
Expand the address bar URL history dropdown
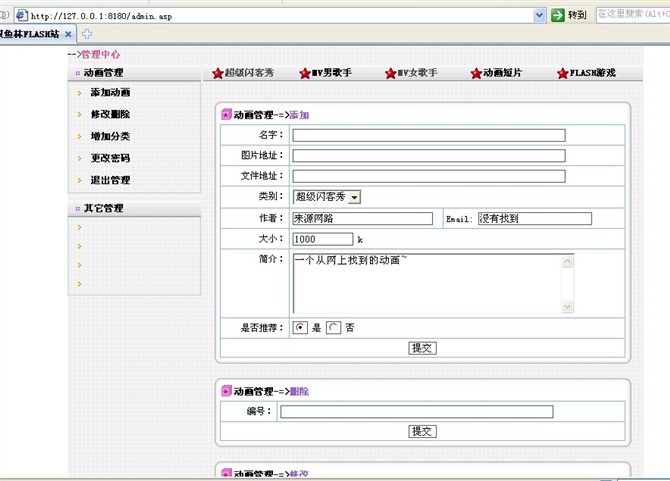click(540, 16)
